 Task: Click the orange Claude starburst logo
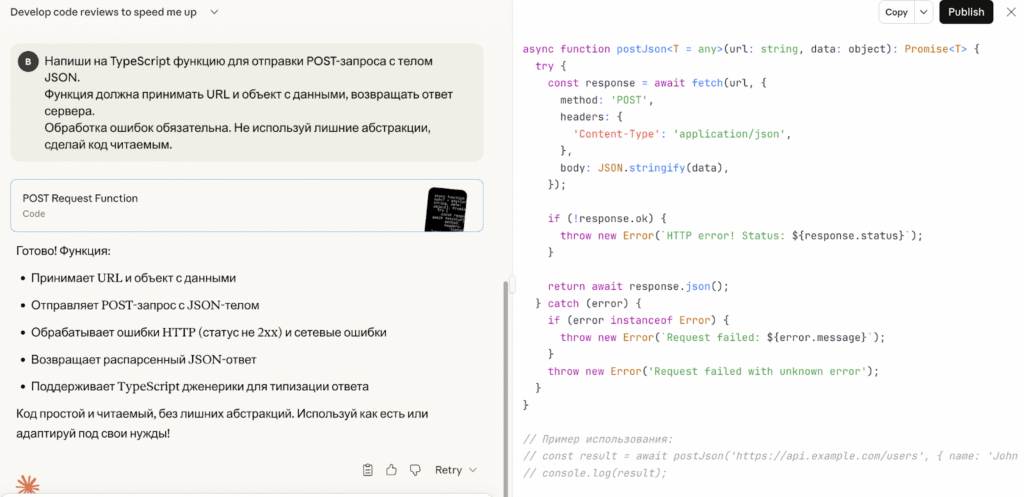pyautogui.click(x=28, y=485)
